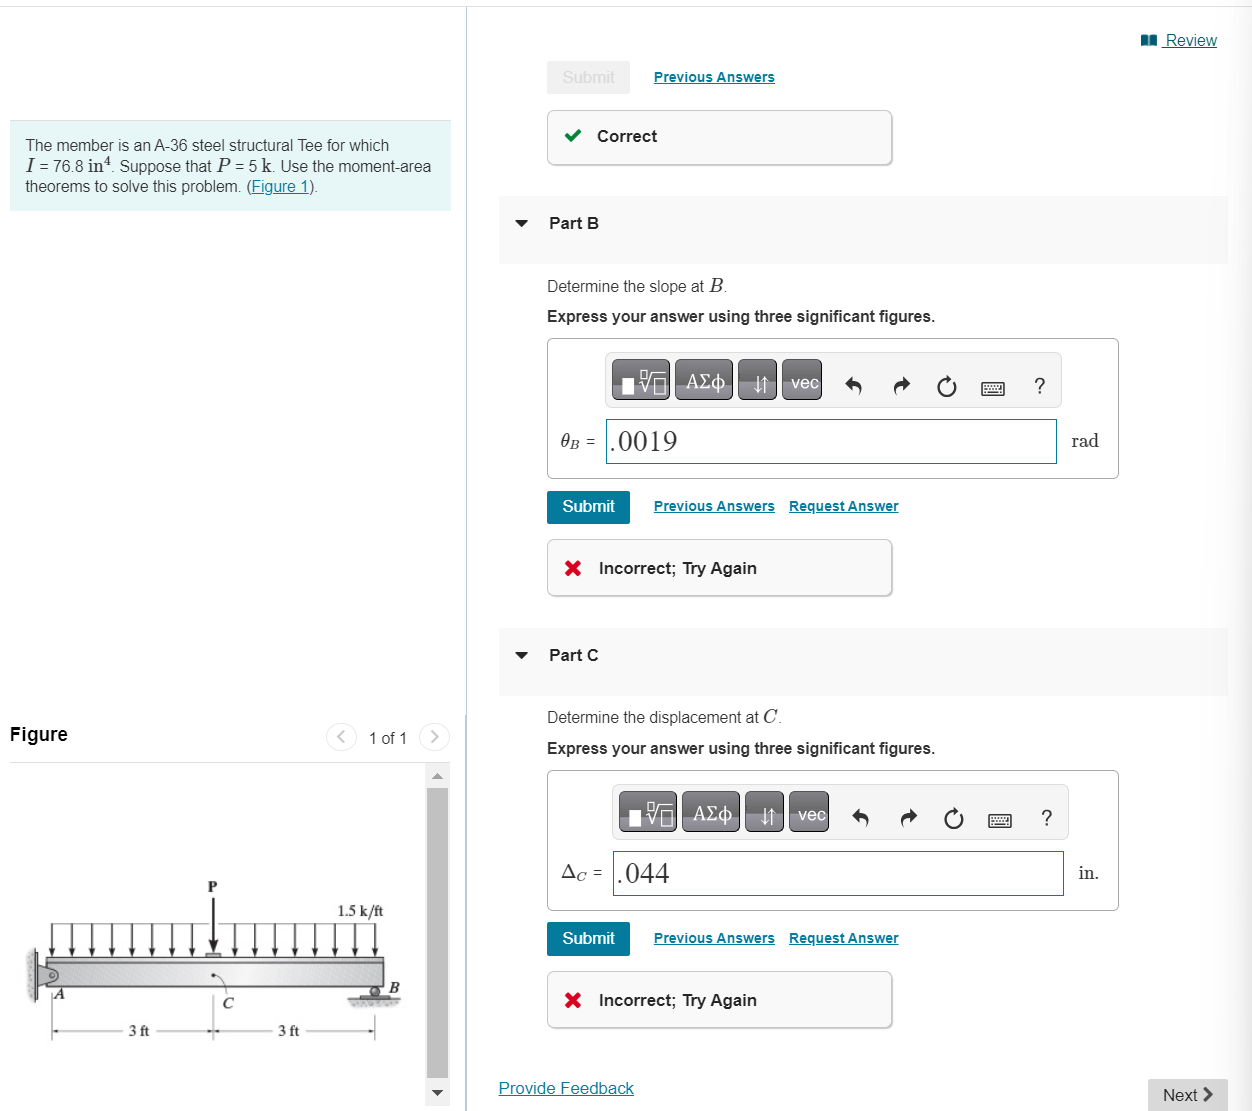The width and height of the screenshot is (1252, 1111).
Task: Click the subscript/superscript arrows button in Part C
Action: click(x=764, y=812)
